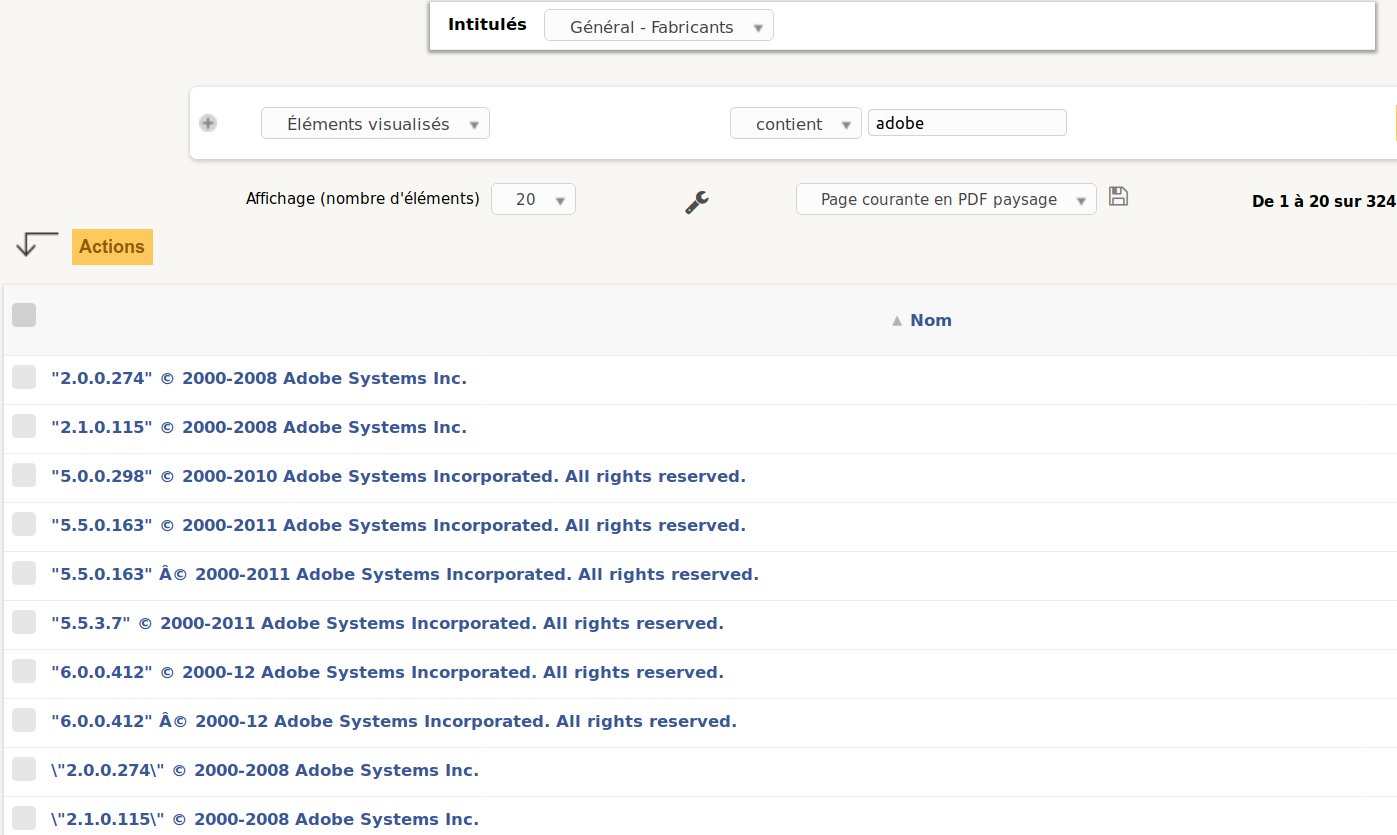Open the contient operator dropdown
Viewport: 1397px width, 835px height.
[x=796, y=124]
